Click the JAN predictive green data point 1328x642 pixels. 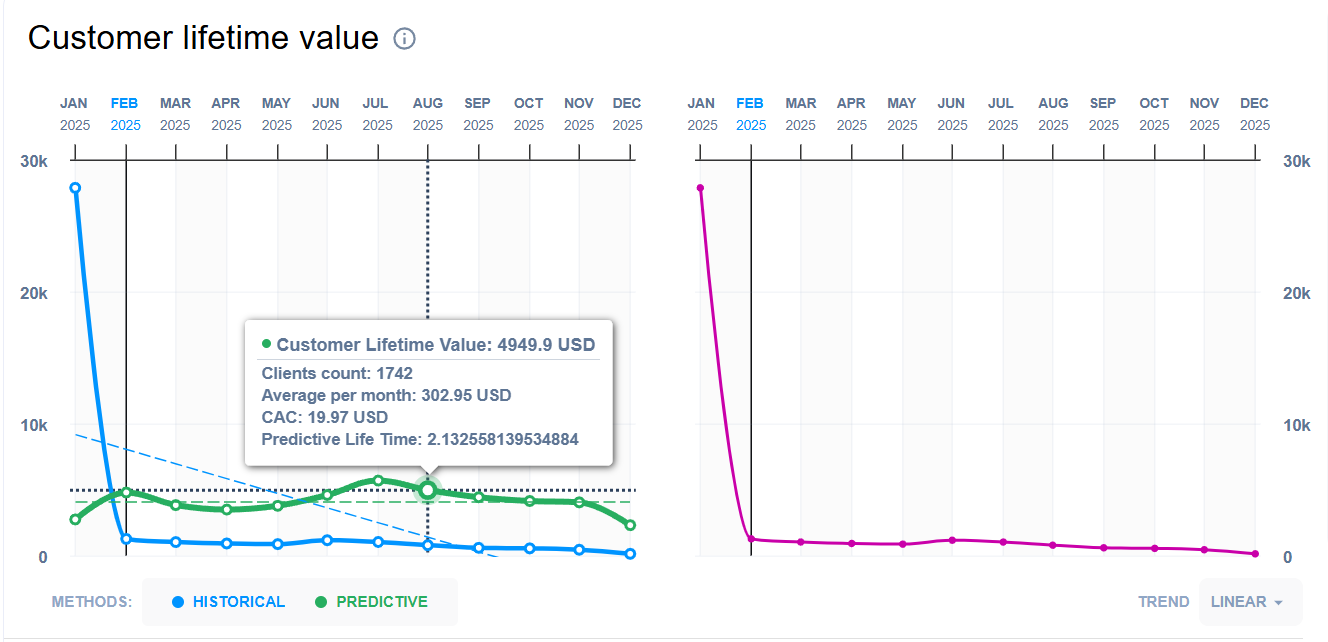click(75, 519)
